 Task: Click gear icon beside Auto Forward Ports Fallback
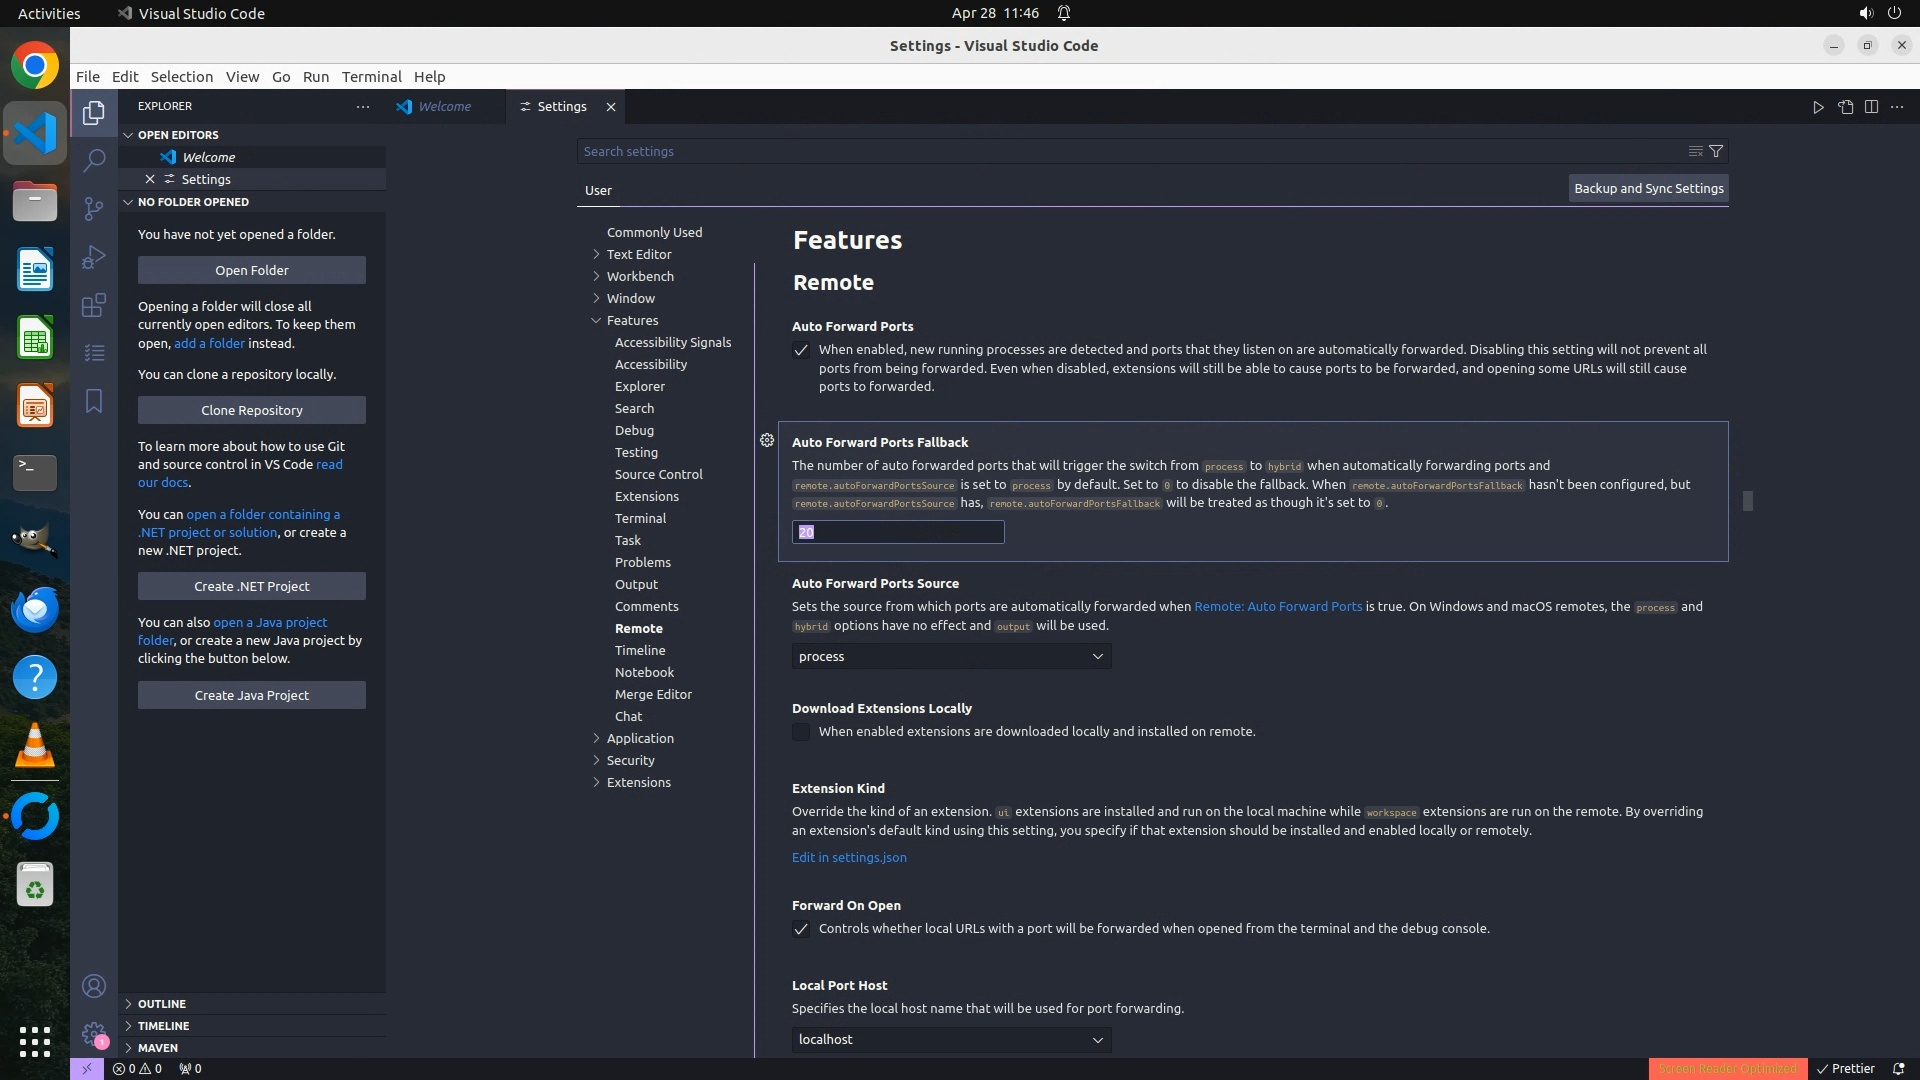767,440
